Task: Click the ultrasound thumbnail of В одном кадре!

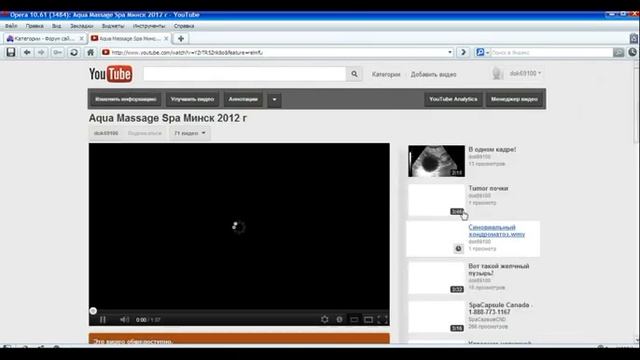Action: pos(436,161)
